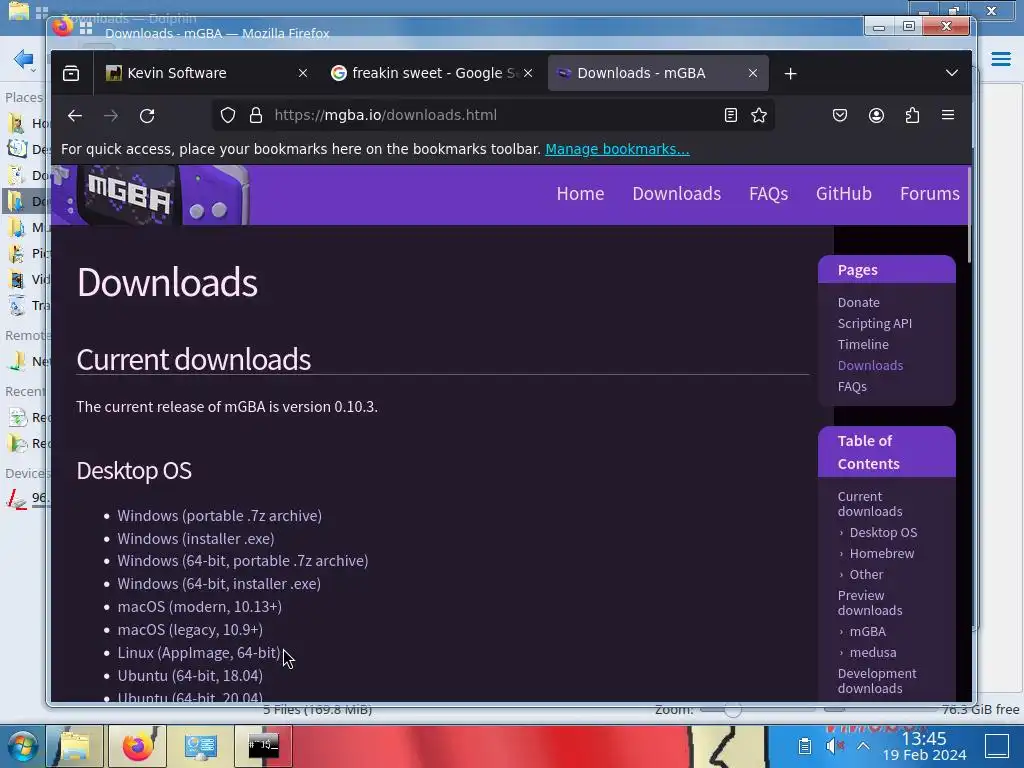
Task: Open the extensions puzzle icon
Action: (912, 116)
